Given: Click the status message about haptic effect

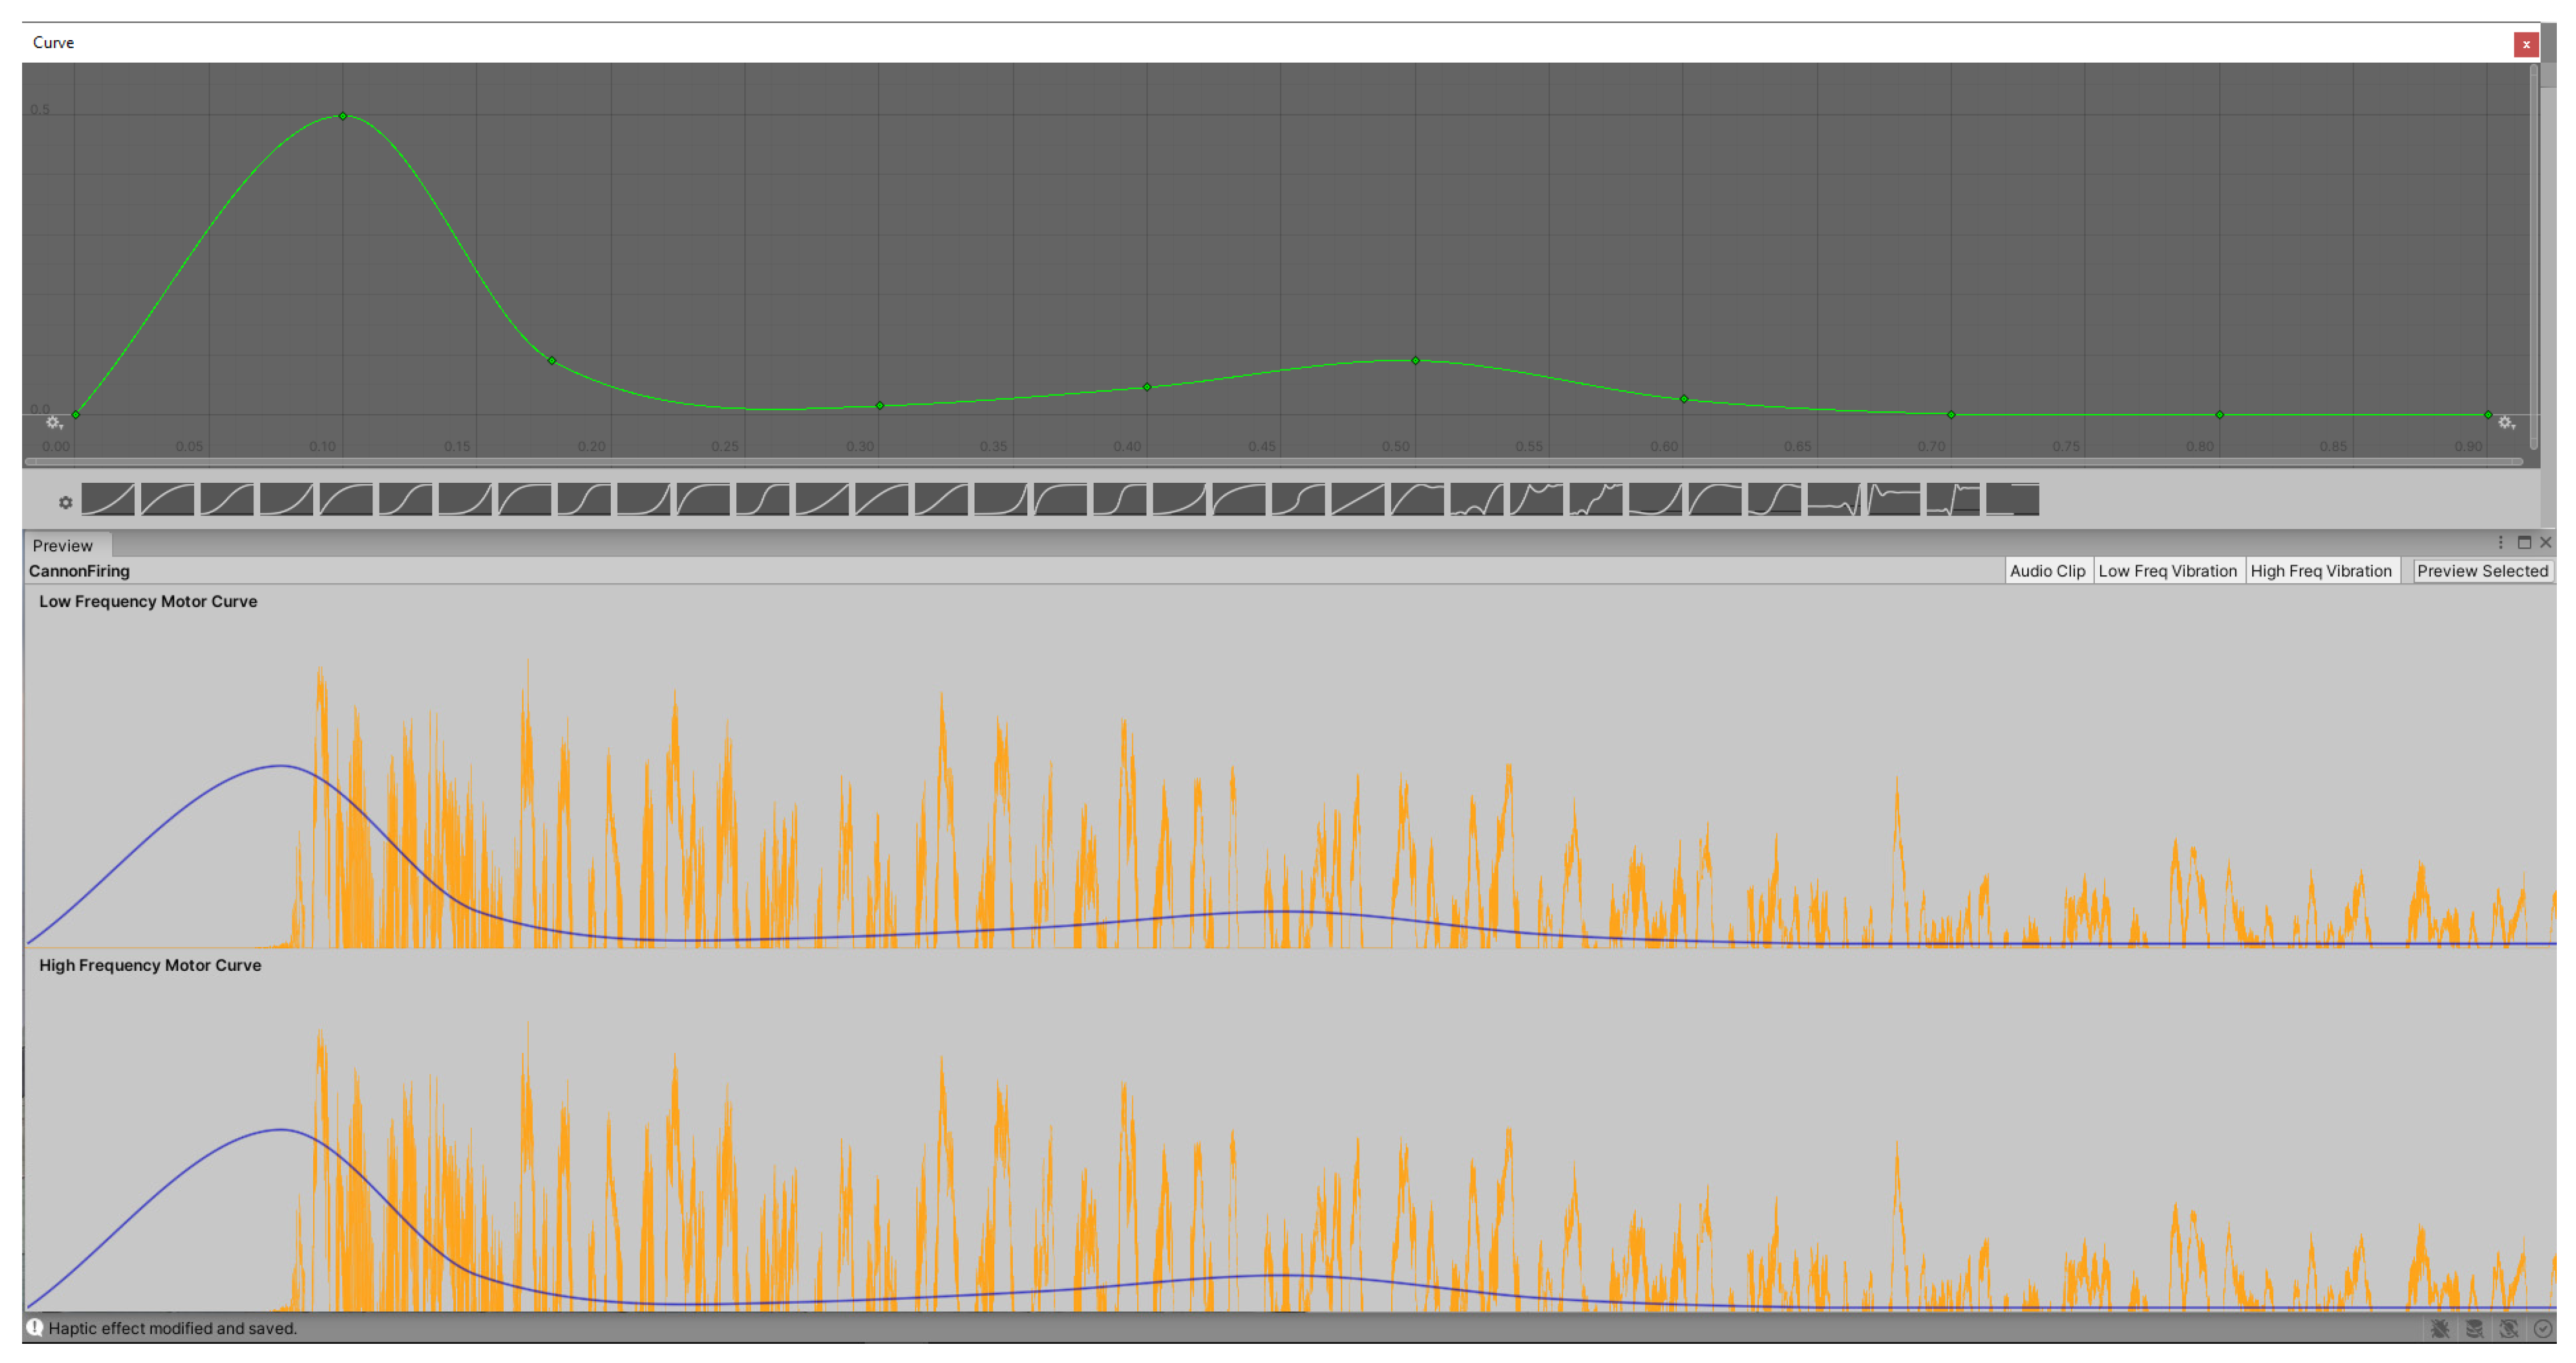Looking at the screenshot, I should click(172, 1328).
